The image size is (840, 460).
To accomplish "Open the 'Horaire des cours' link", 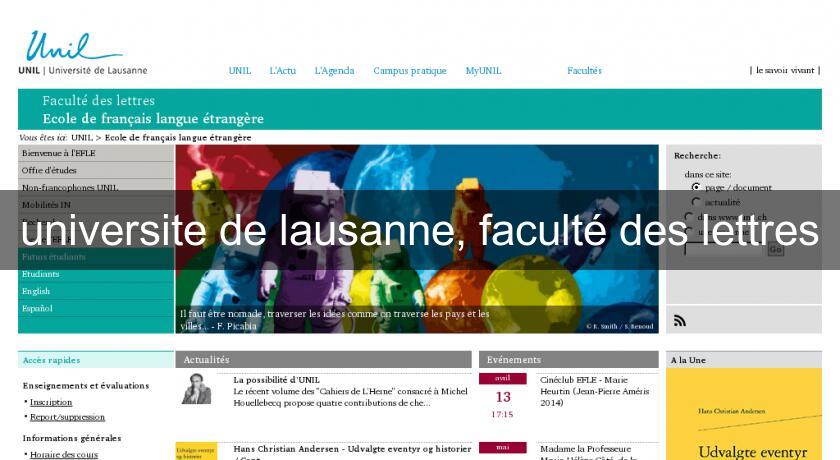I will [64, 455].
